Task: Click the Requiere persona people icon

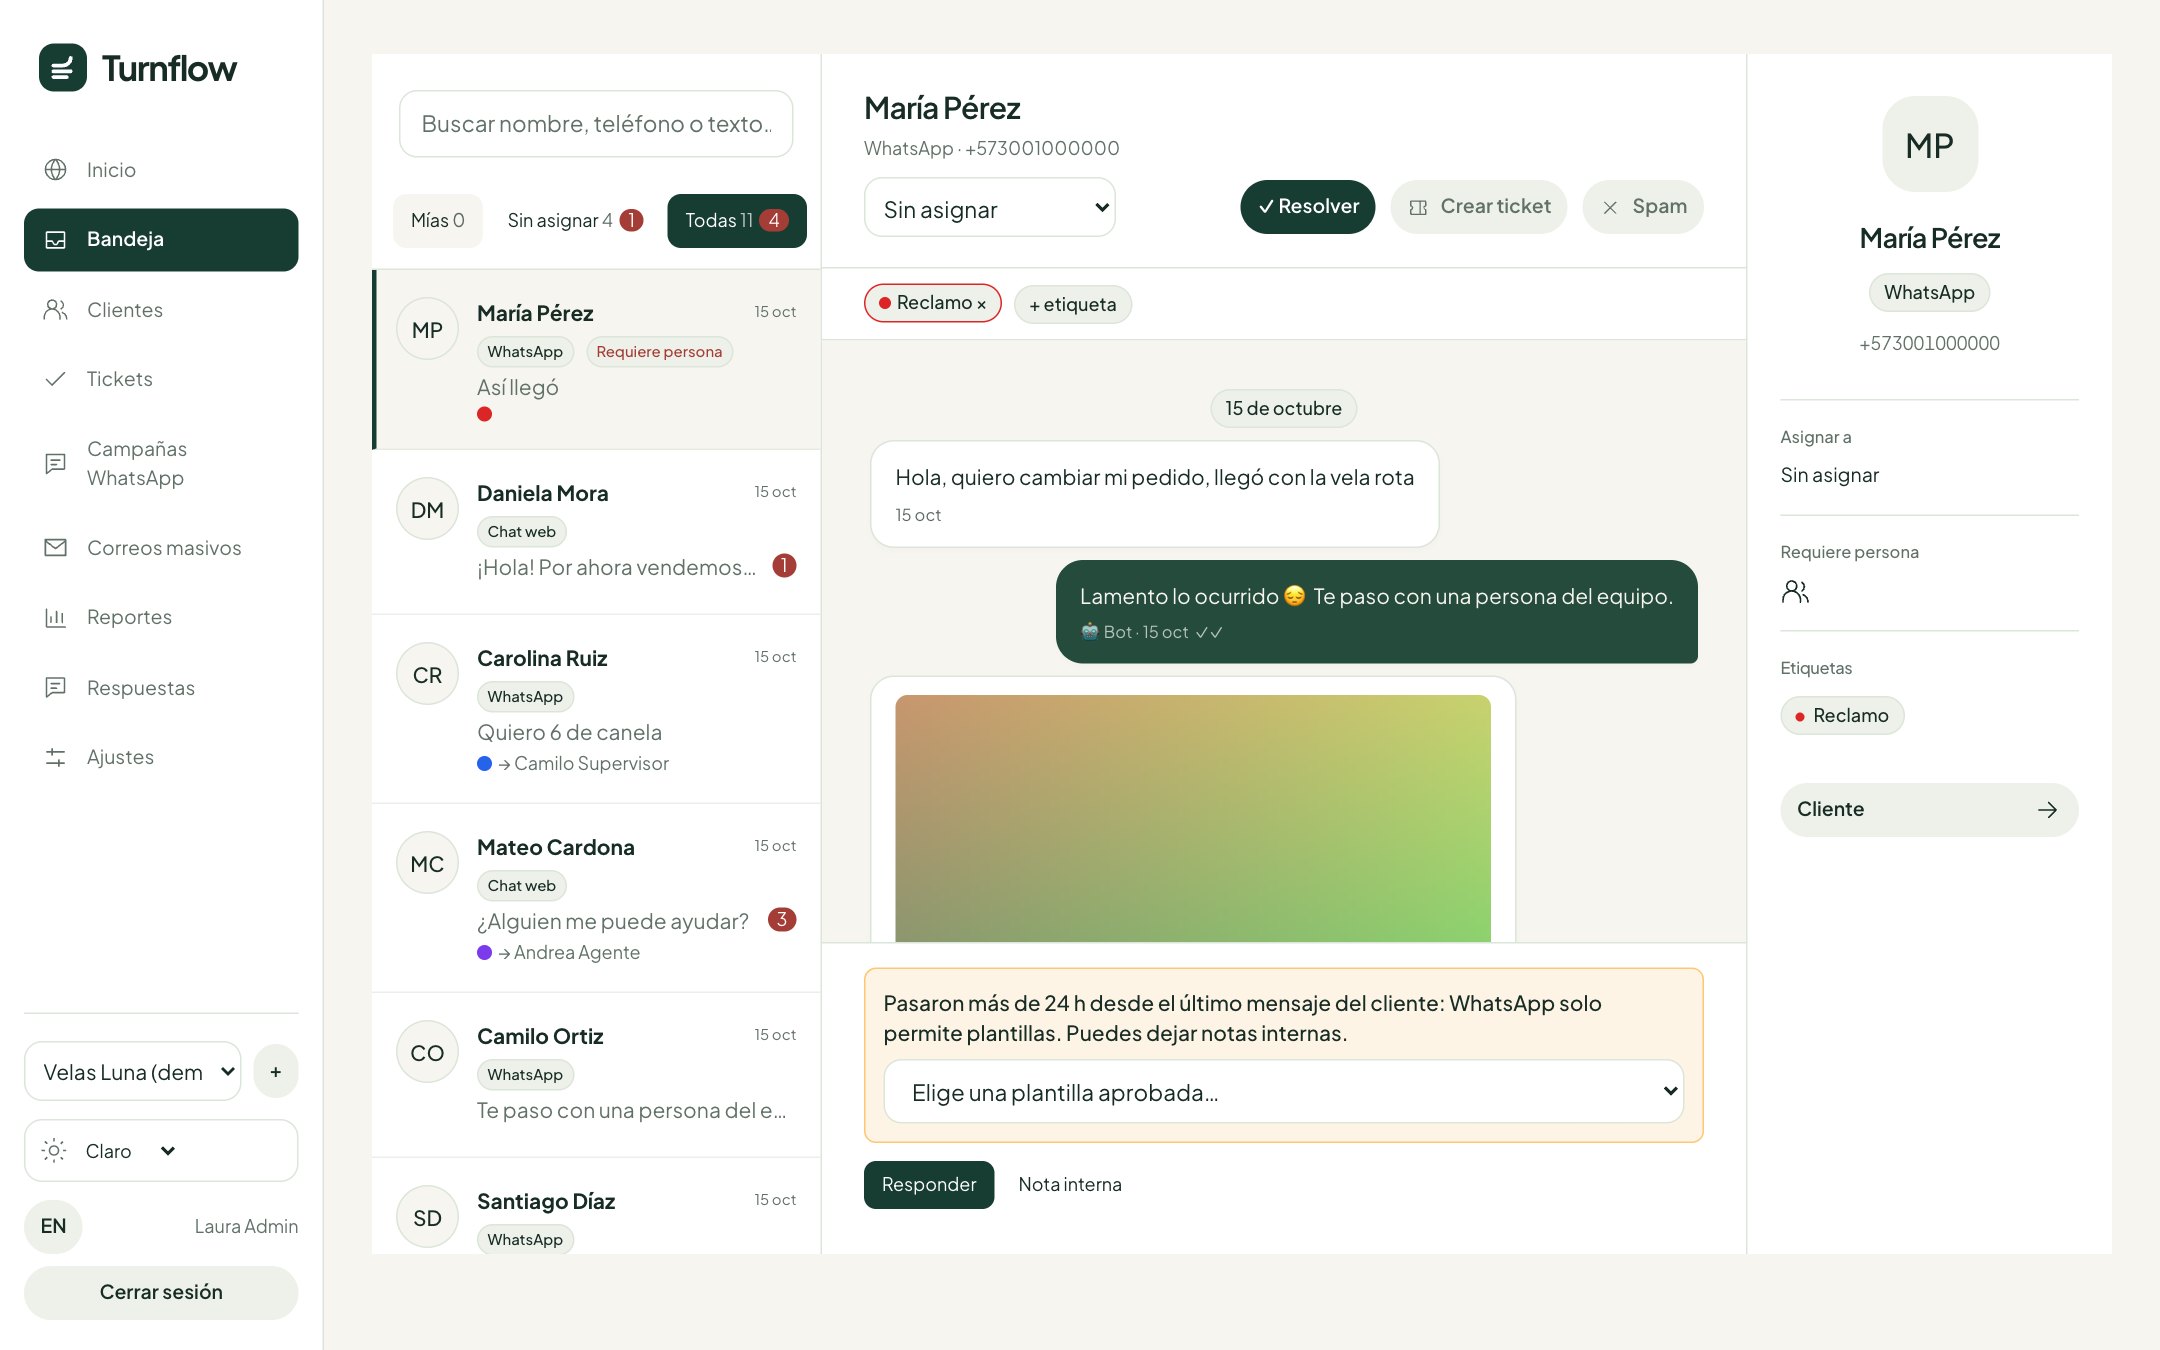Action: coord(1795,592)
